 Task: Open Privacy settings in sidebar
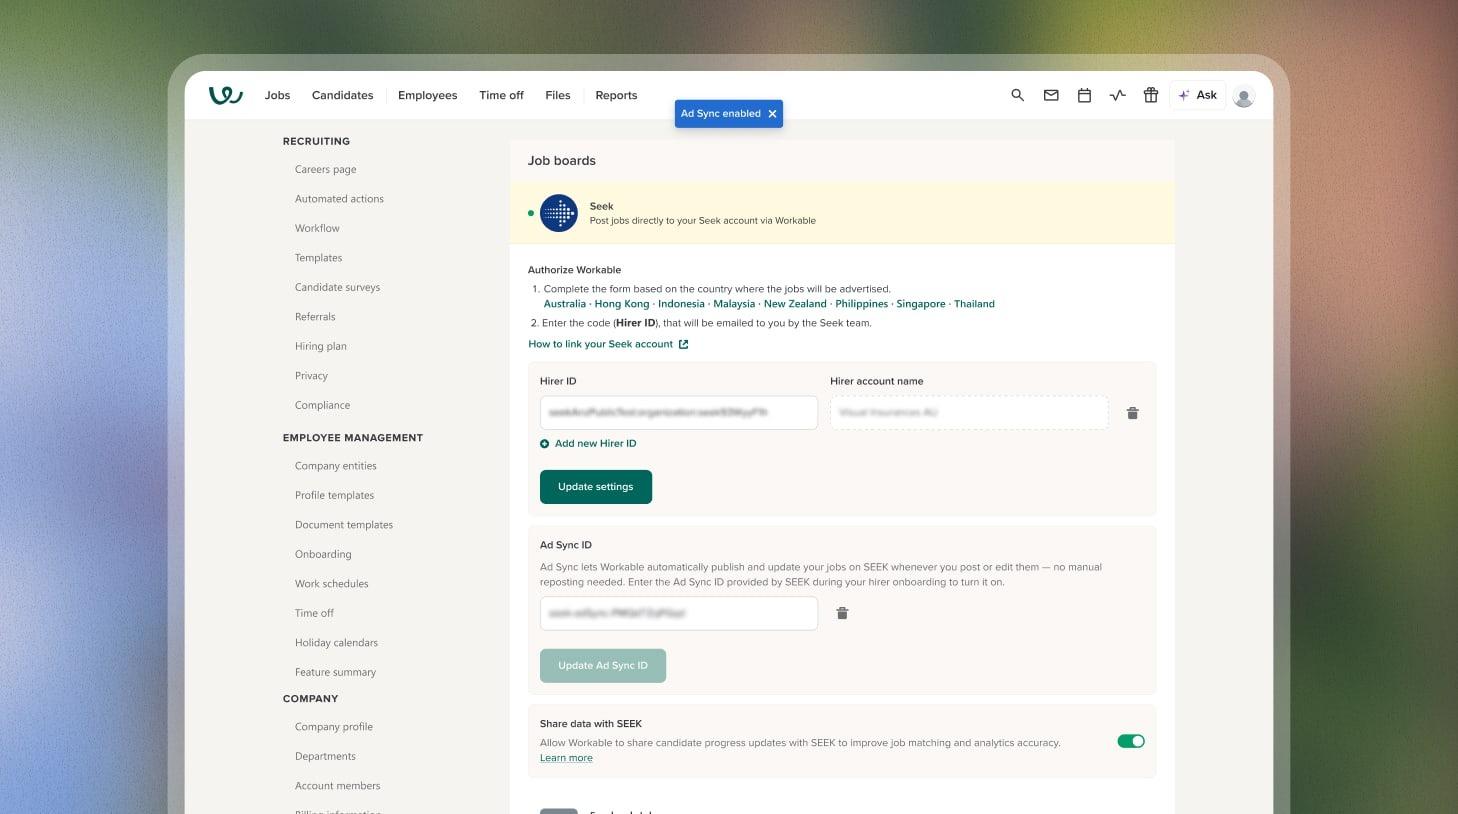click(x=311, y=376)
